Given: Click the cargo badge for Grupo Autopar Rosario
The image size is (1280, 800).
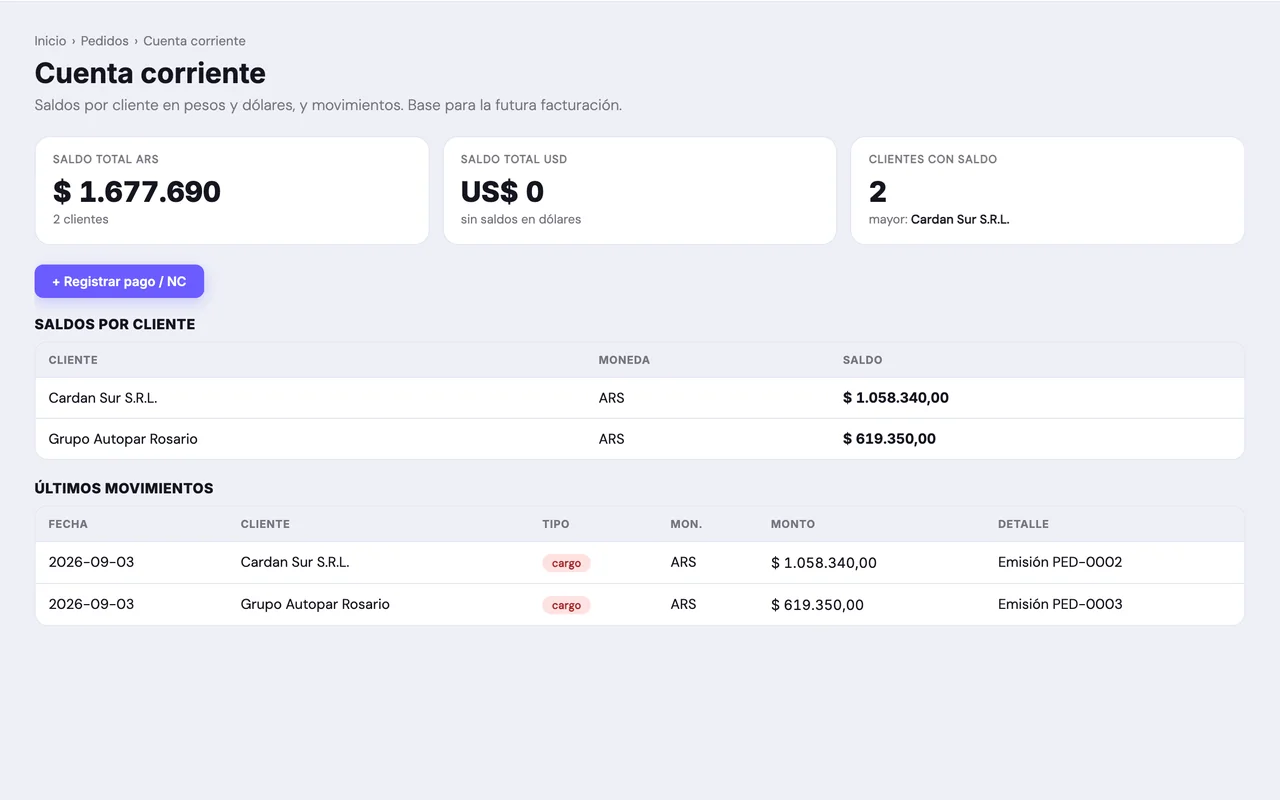Looking at the screenshot, I should coord(566,605).
